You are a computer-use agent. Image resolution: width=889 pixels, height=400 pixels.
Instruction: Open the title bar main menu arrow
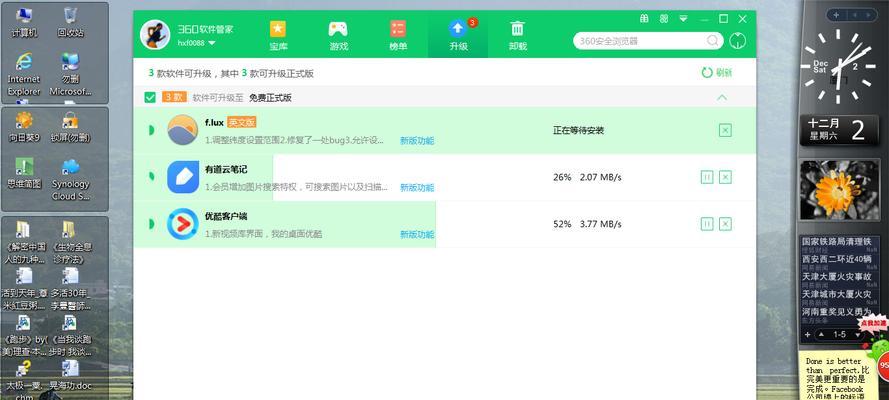tap(683, 18)
